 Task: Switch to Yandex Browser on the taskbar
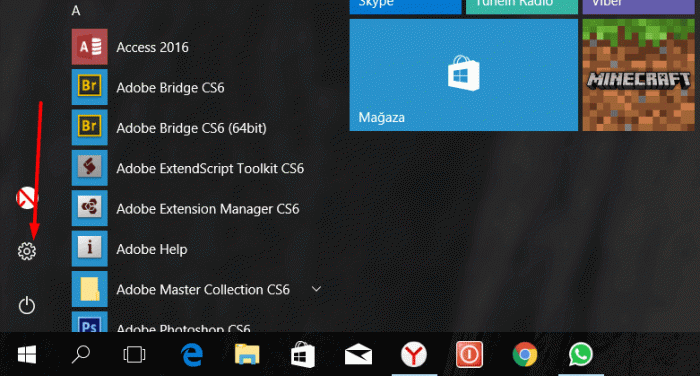414,355
